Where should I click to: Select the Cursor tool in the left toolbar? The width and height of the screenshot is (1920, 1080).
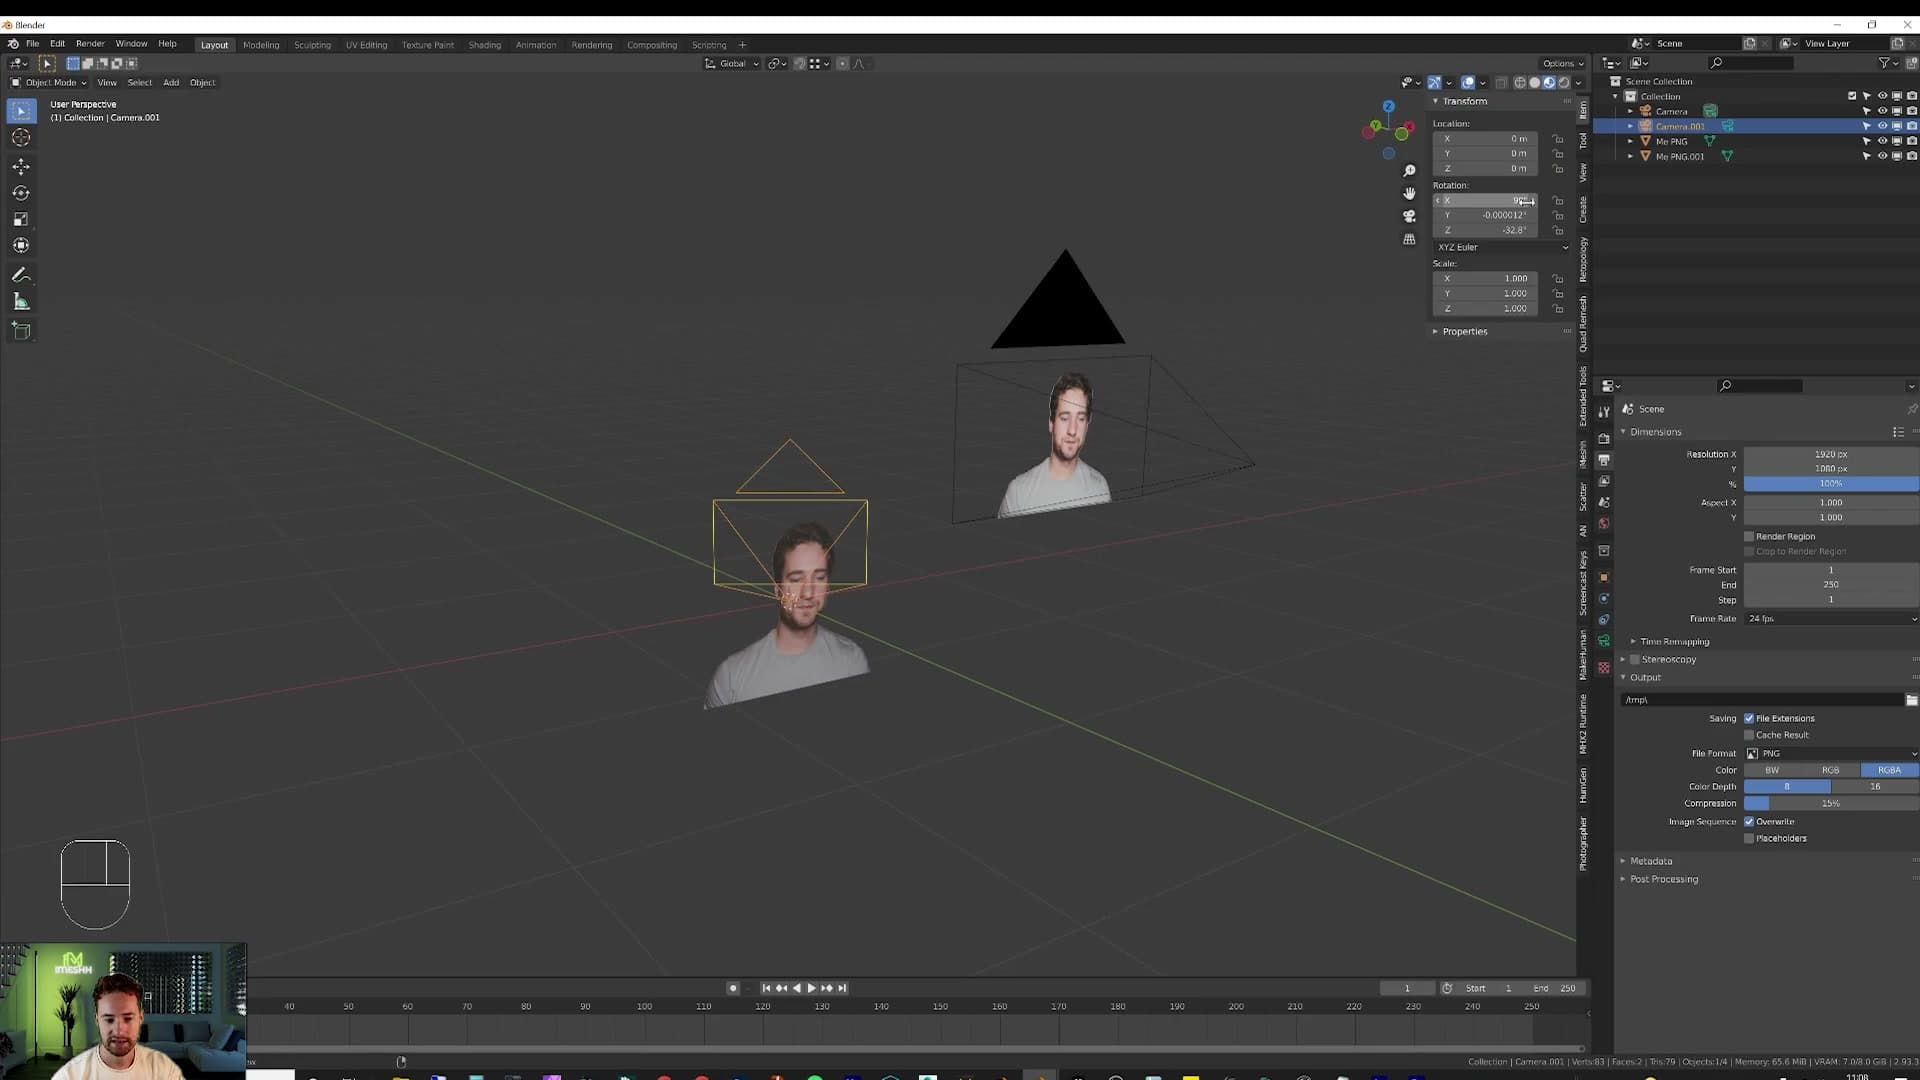[x=21, y=138]
